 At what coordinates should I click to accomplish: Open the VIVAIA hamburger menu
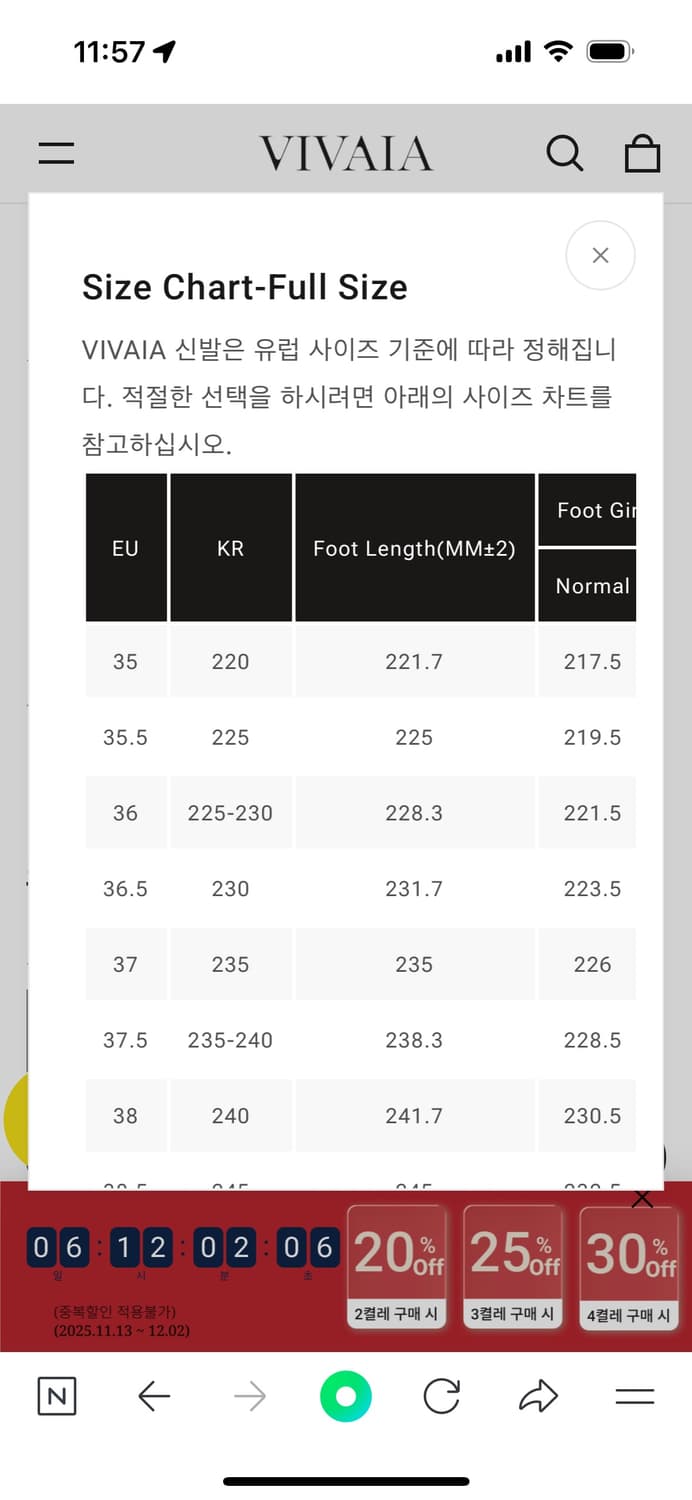(56, 153)
